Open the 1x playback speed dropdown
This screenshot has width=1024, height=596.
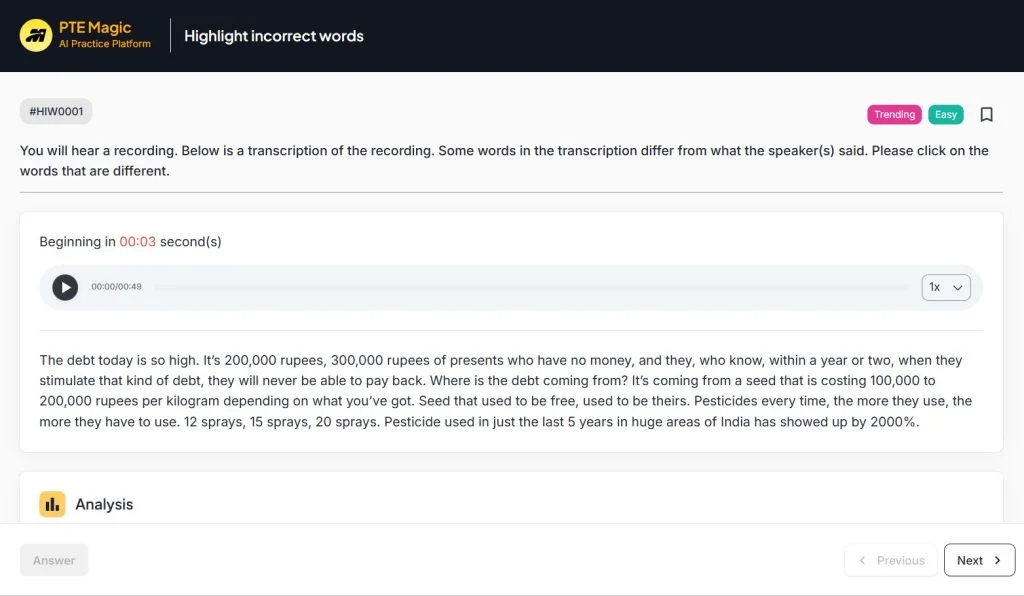(945, 287)
